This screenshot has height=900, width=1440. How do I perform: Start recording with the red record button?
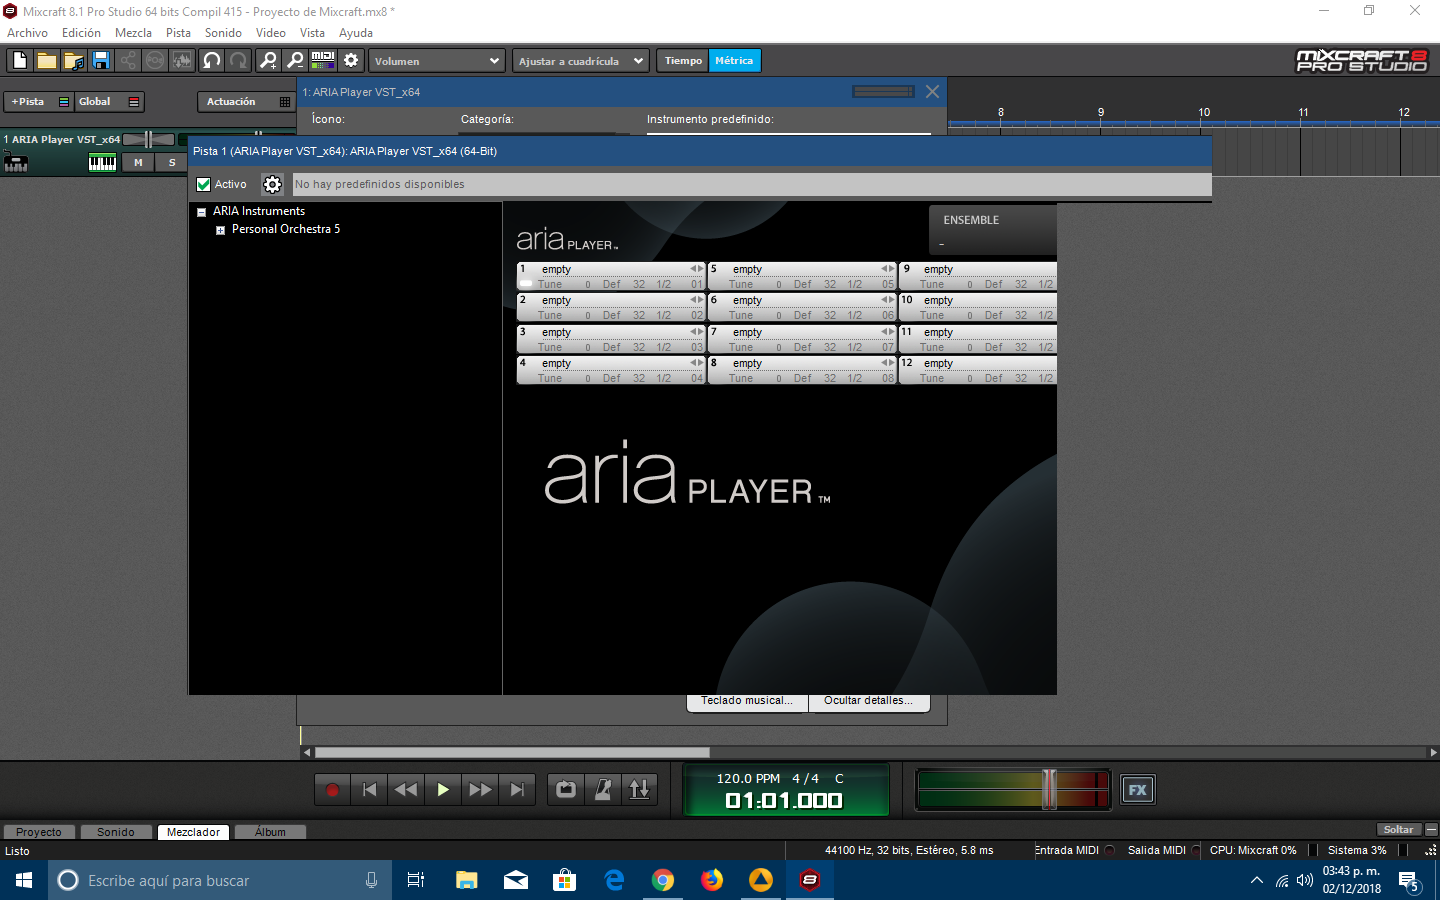coord(332,790)
